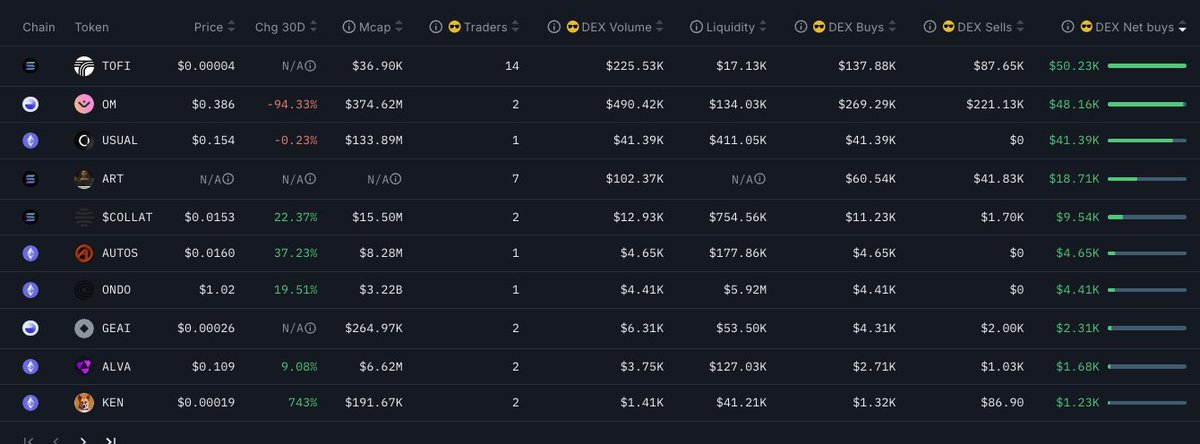Viewport: 1200px width, 444px height.
Task: Click the Chain column header
Action: (x=39, y=27)
